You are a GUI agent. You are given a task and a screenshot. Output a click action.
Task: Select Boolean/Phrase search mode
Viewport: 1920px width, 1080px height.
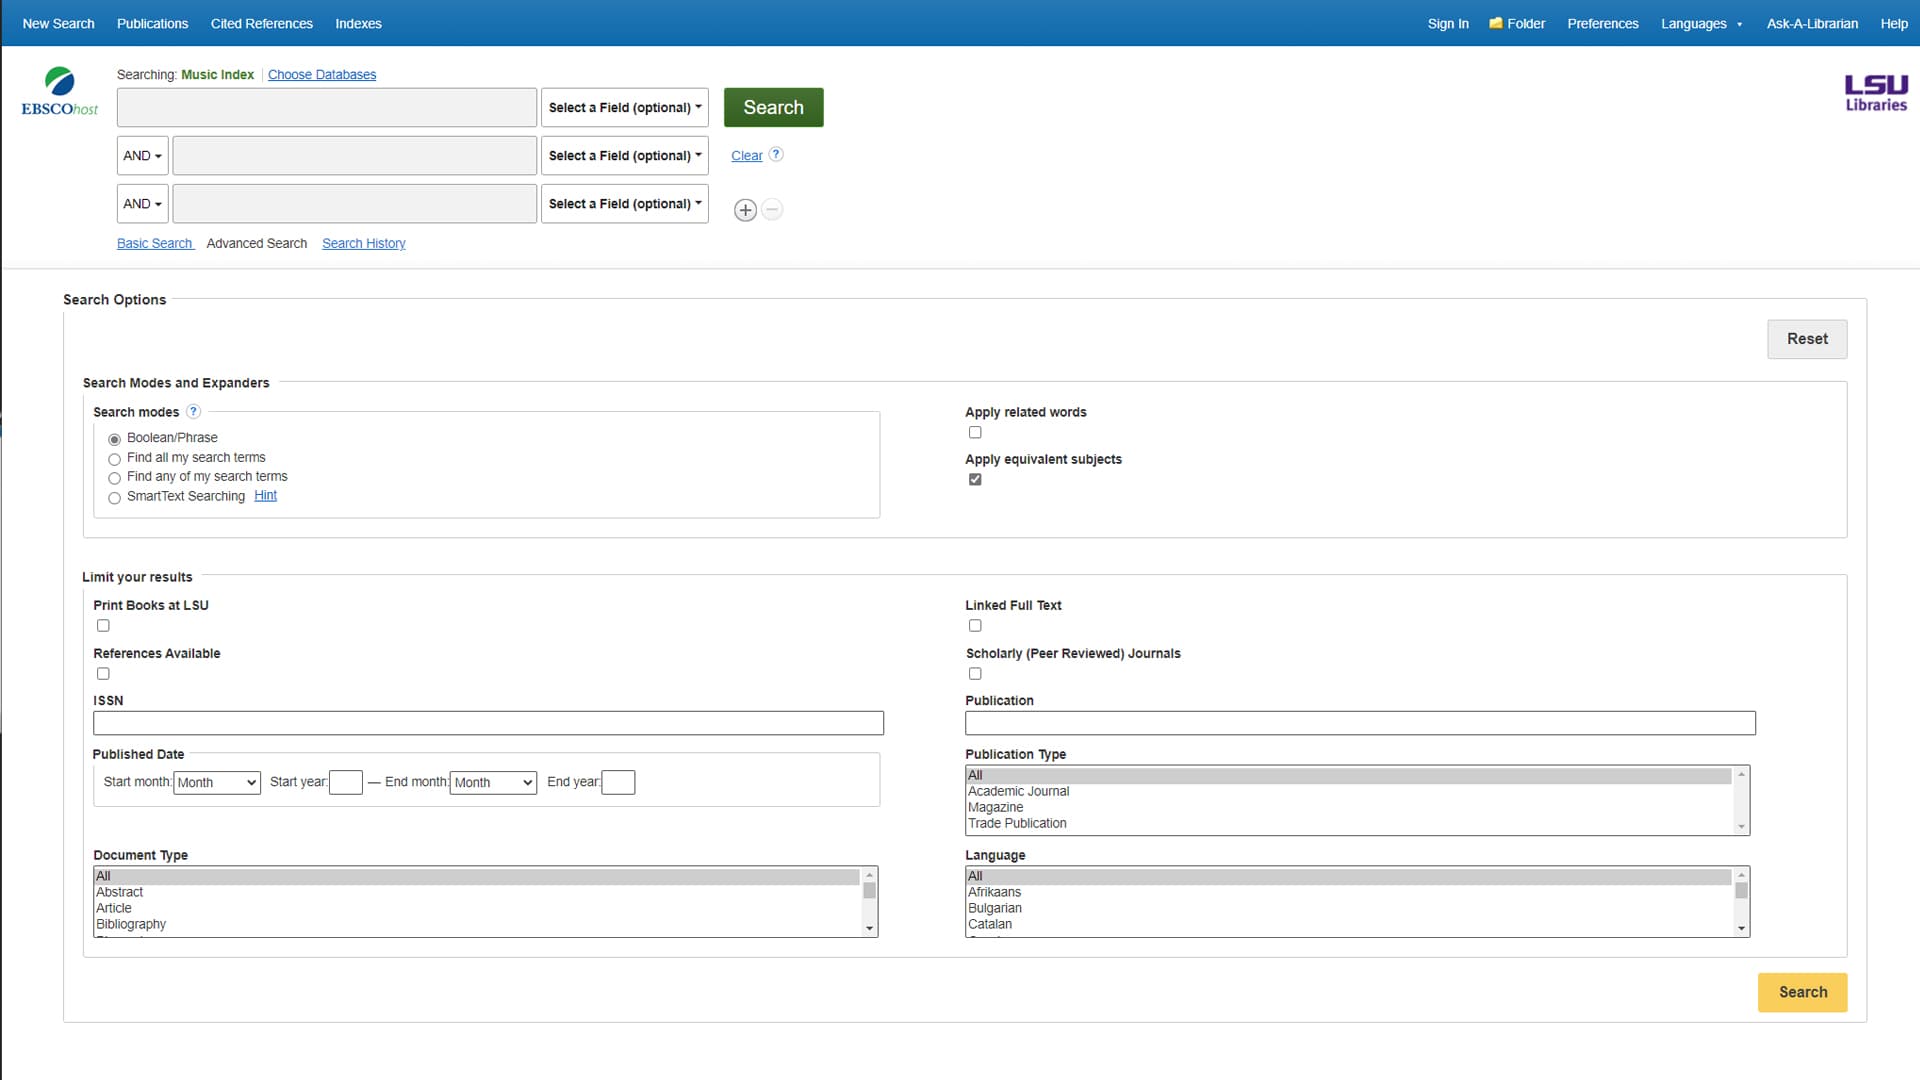point(114,439)
